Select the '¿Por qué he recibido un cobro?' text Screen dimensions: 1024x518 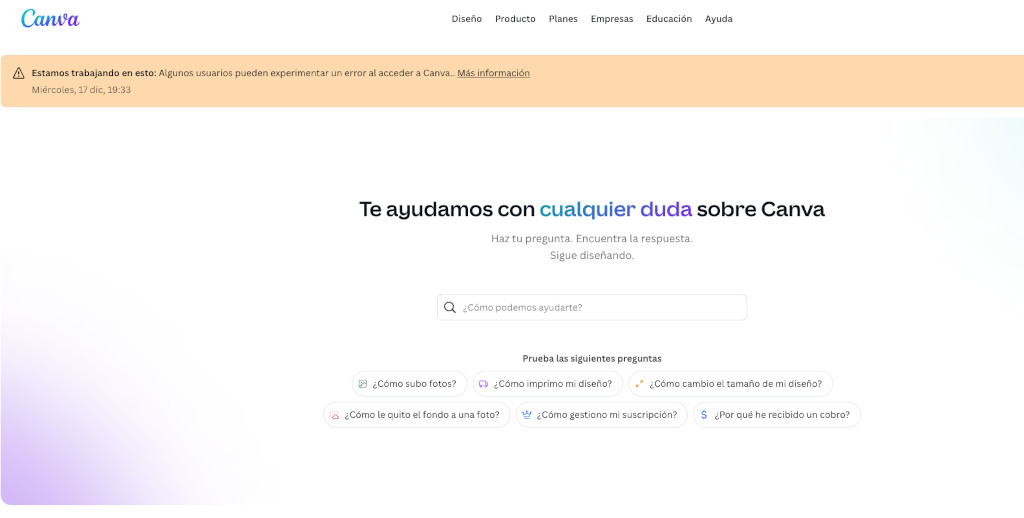781,415
